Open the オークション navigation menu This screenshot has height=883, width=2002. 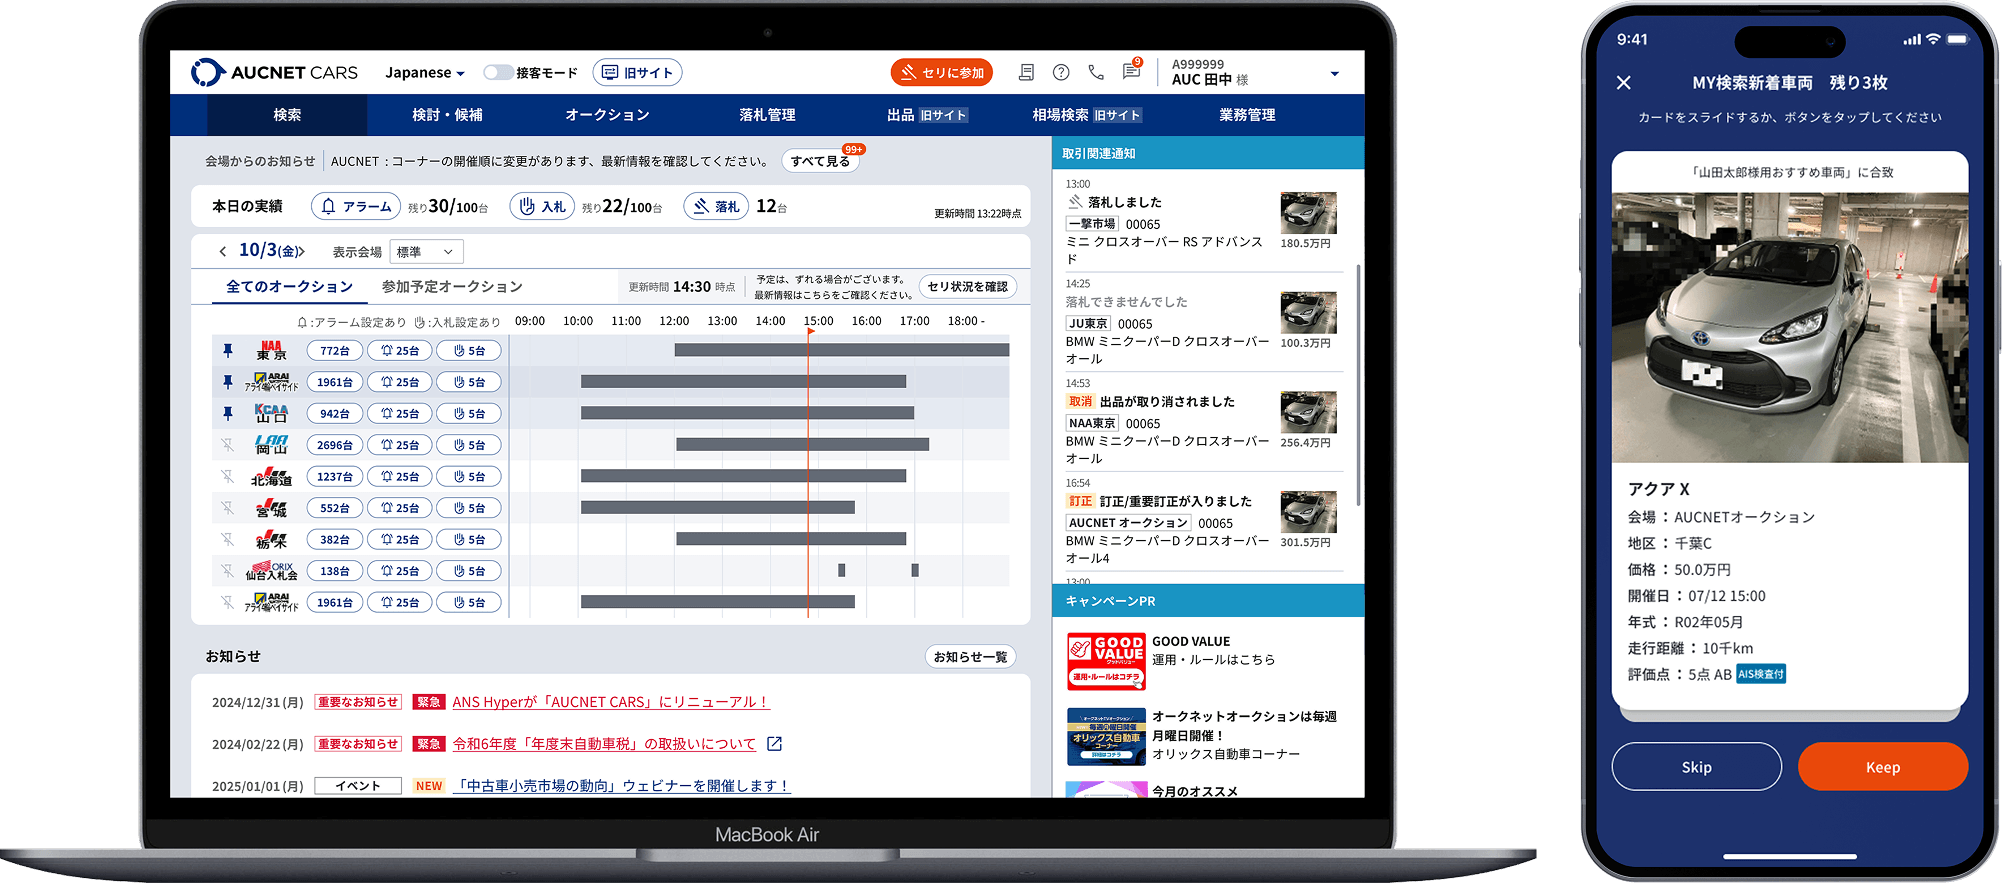coord(607,115)
